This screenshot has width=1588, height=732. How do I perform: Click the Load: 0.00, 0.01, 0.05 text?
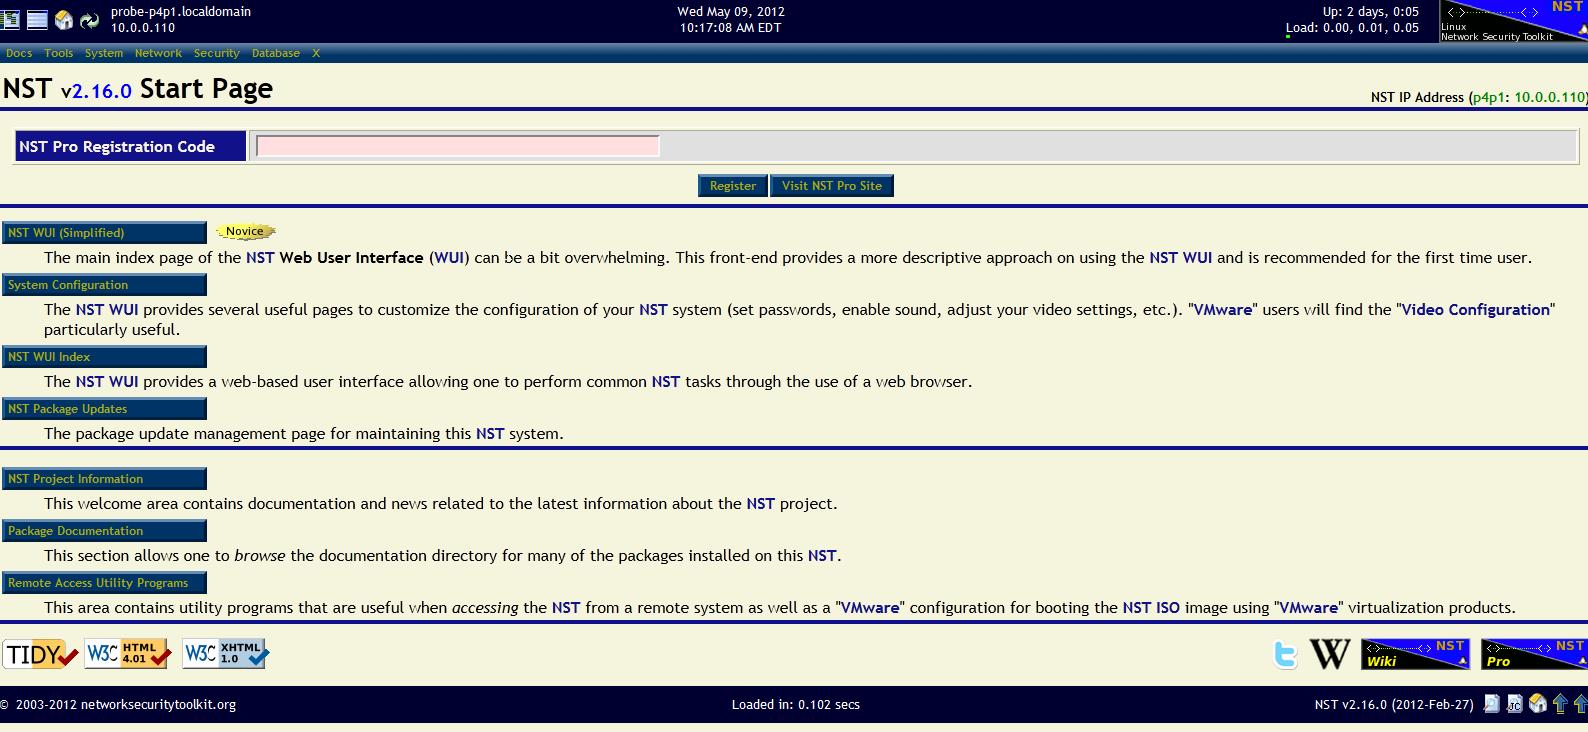tap(1353, 28)
